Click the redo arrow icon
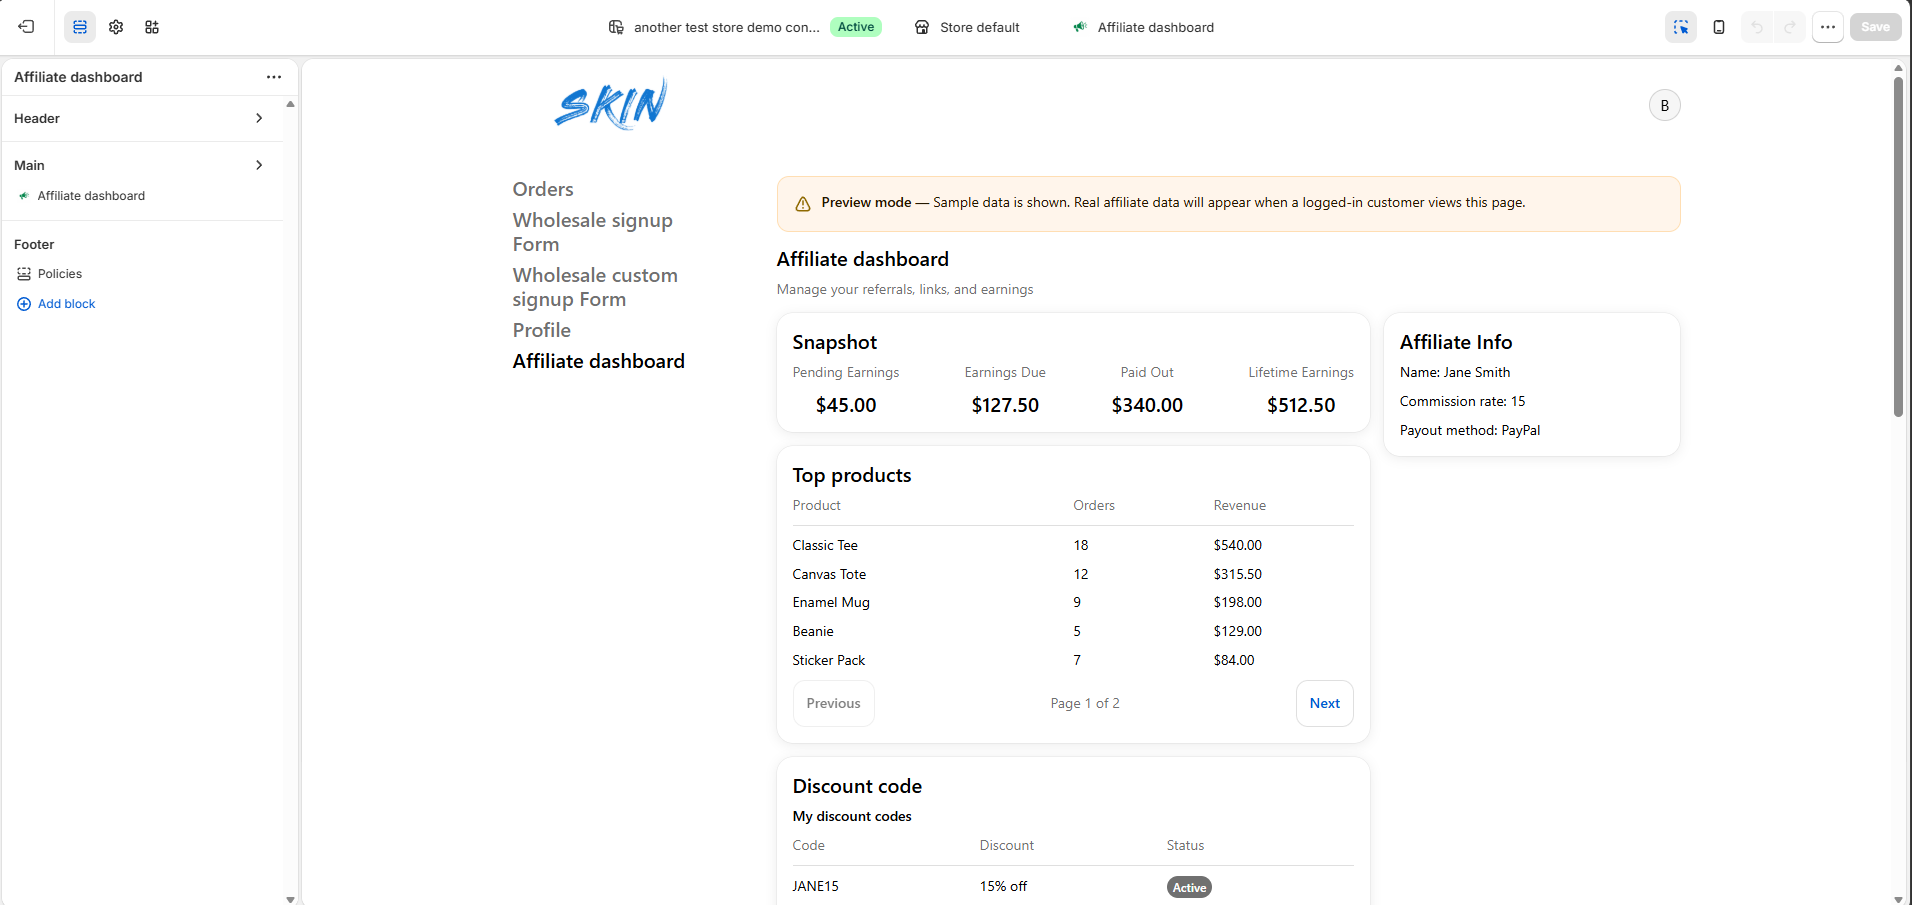The height and width of the screenshot is (905, 1912). pos(1790,27)
